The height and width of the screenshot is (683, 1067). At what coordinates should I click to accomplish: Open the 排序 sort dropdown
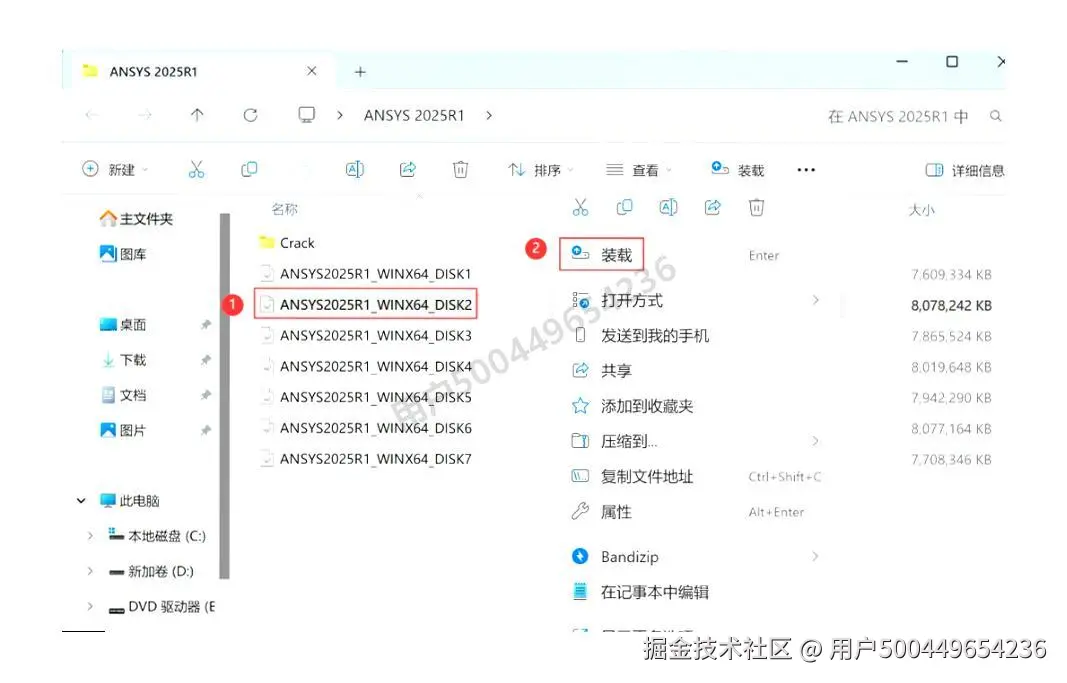(x=540, y=170)
